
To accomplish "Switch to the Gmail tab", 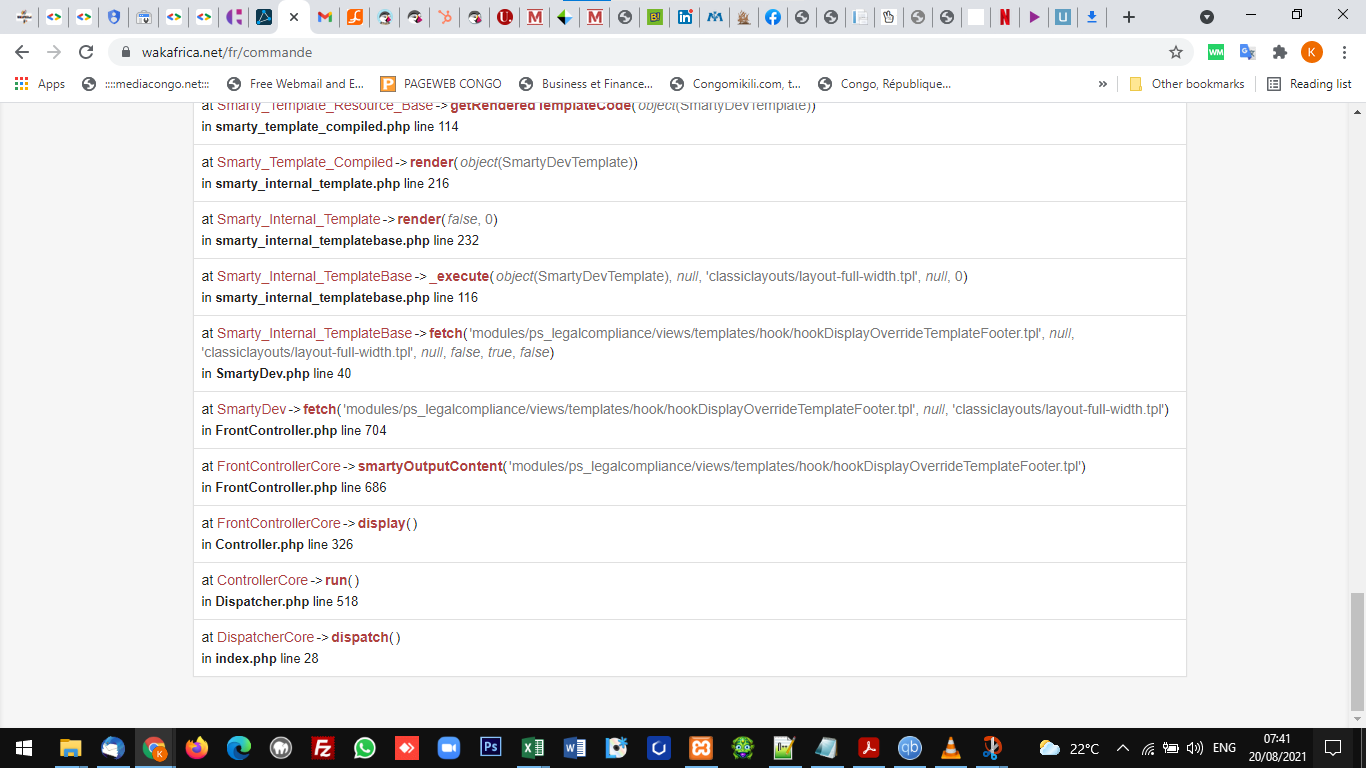I will (324, 17).
